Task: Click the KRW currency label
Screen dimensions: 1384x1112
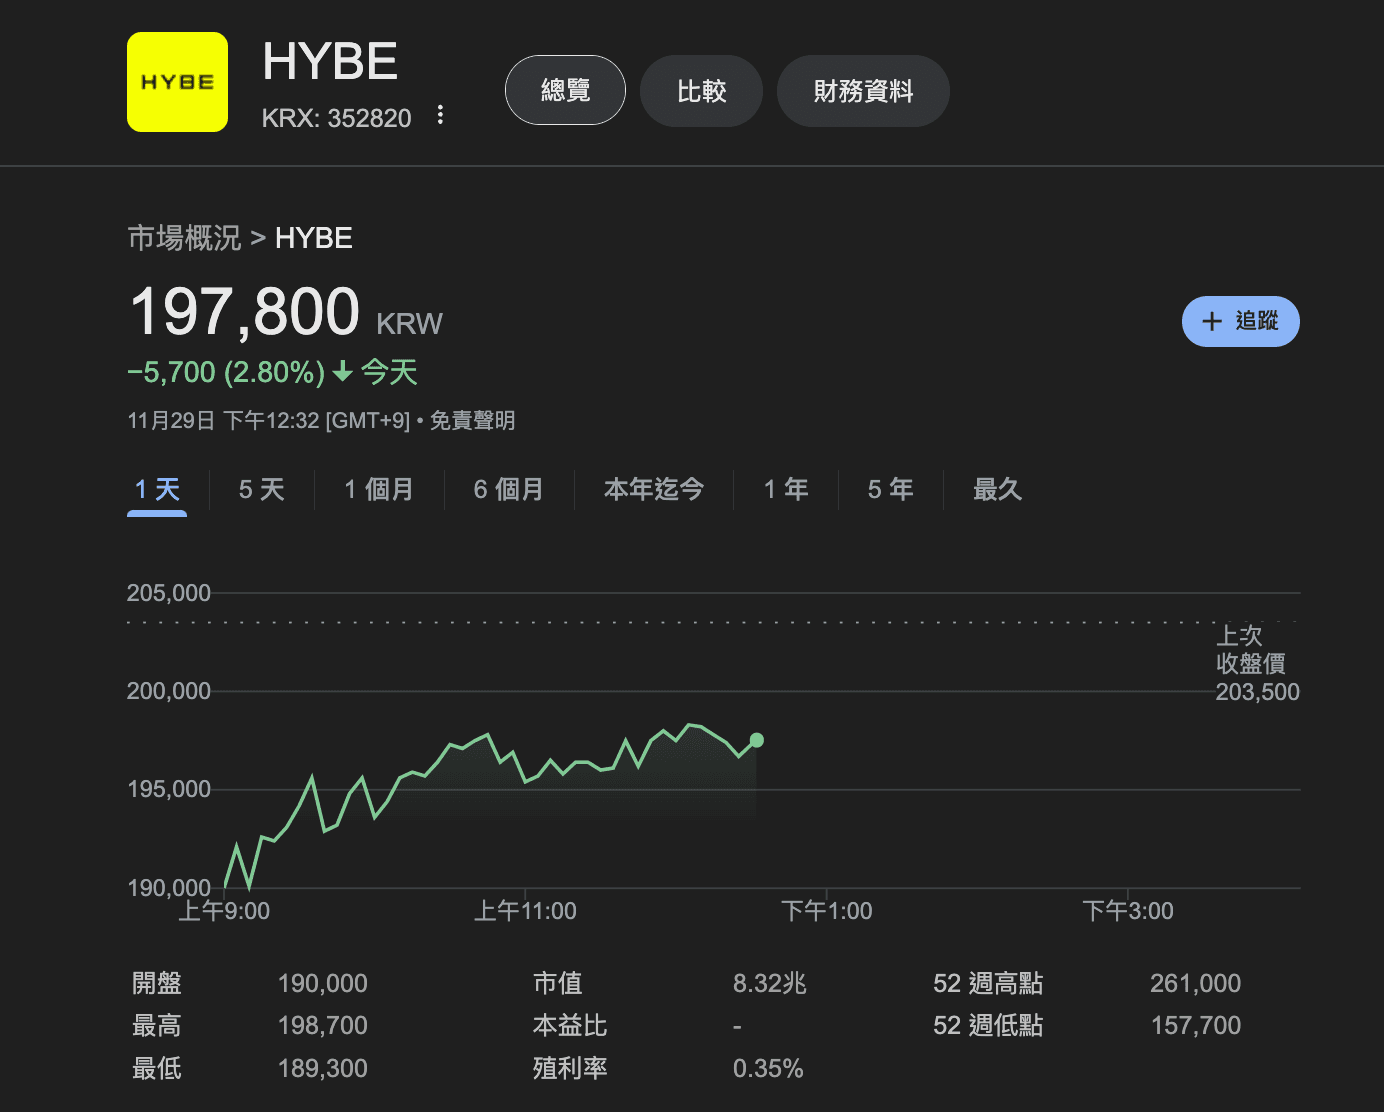Action: coord(409,324)
